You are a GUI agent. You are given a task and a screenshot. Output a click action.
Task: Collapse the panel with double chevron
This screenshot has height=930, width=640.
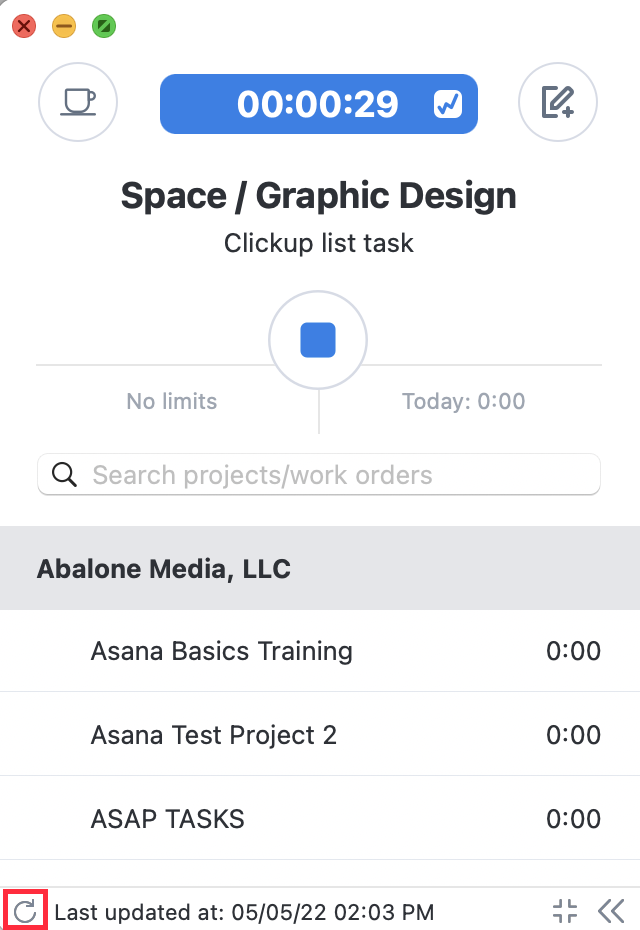pos(611,911)
